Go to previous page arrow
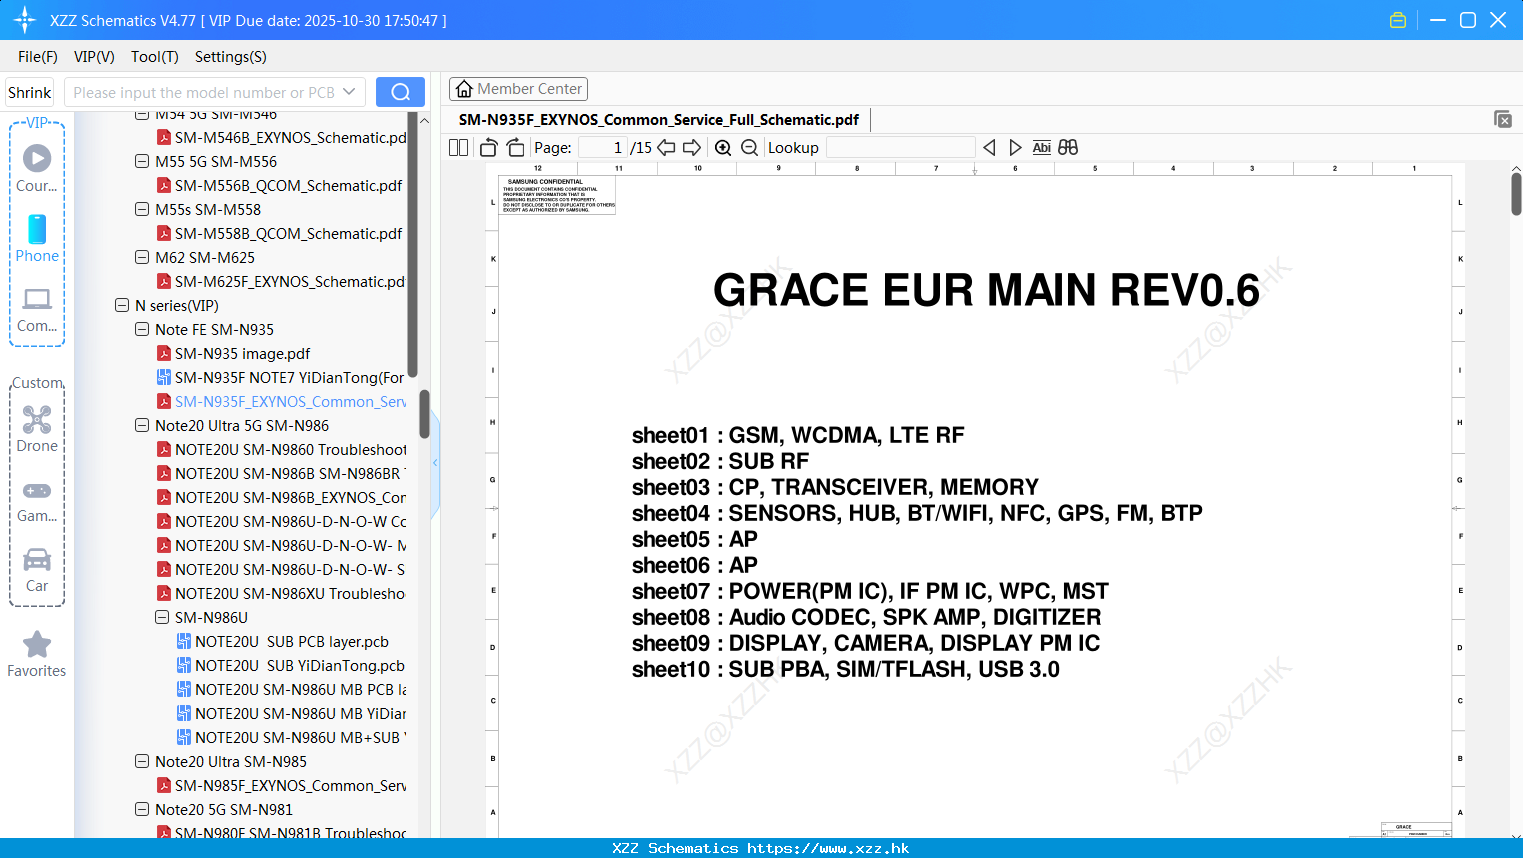1523x858 pixels. pyautogui.click(x=666, y=148)
